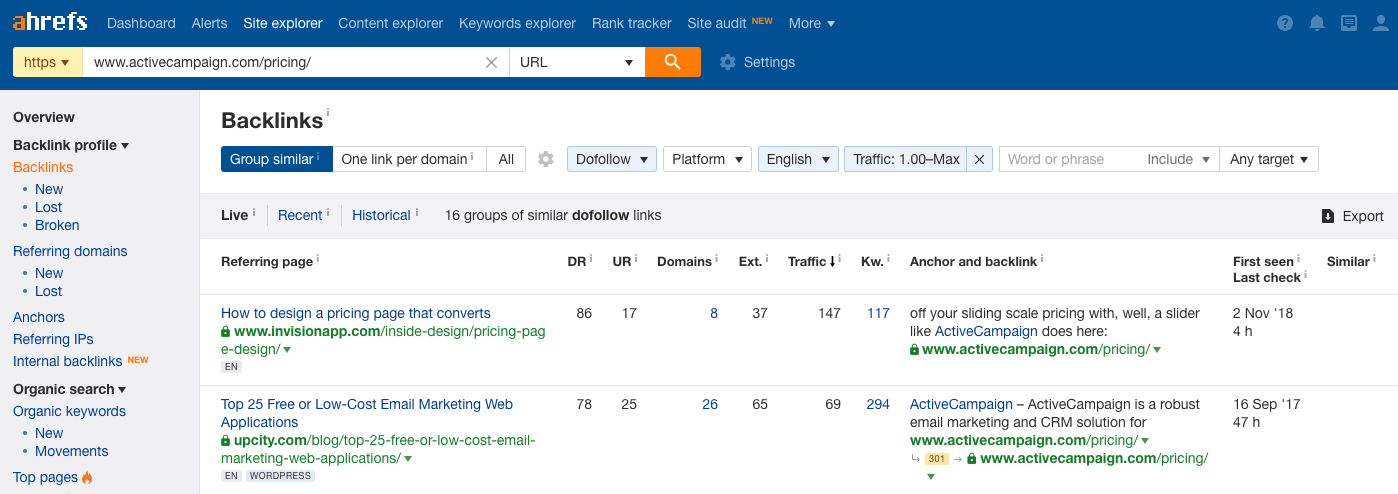Select the All links mode
The height and width of the screenshot is (494, 1398).
506,159
